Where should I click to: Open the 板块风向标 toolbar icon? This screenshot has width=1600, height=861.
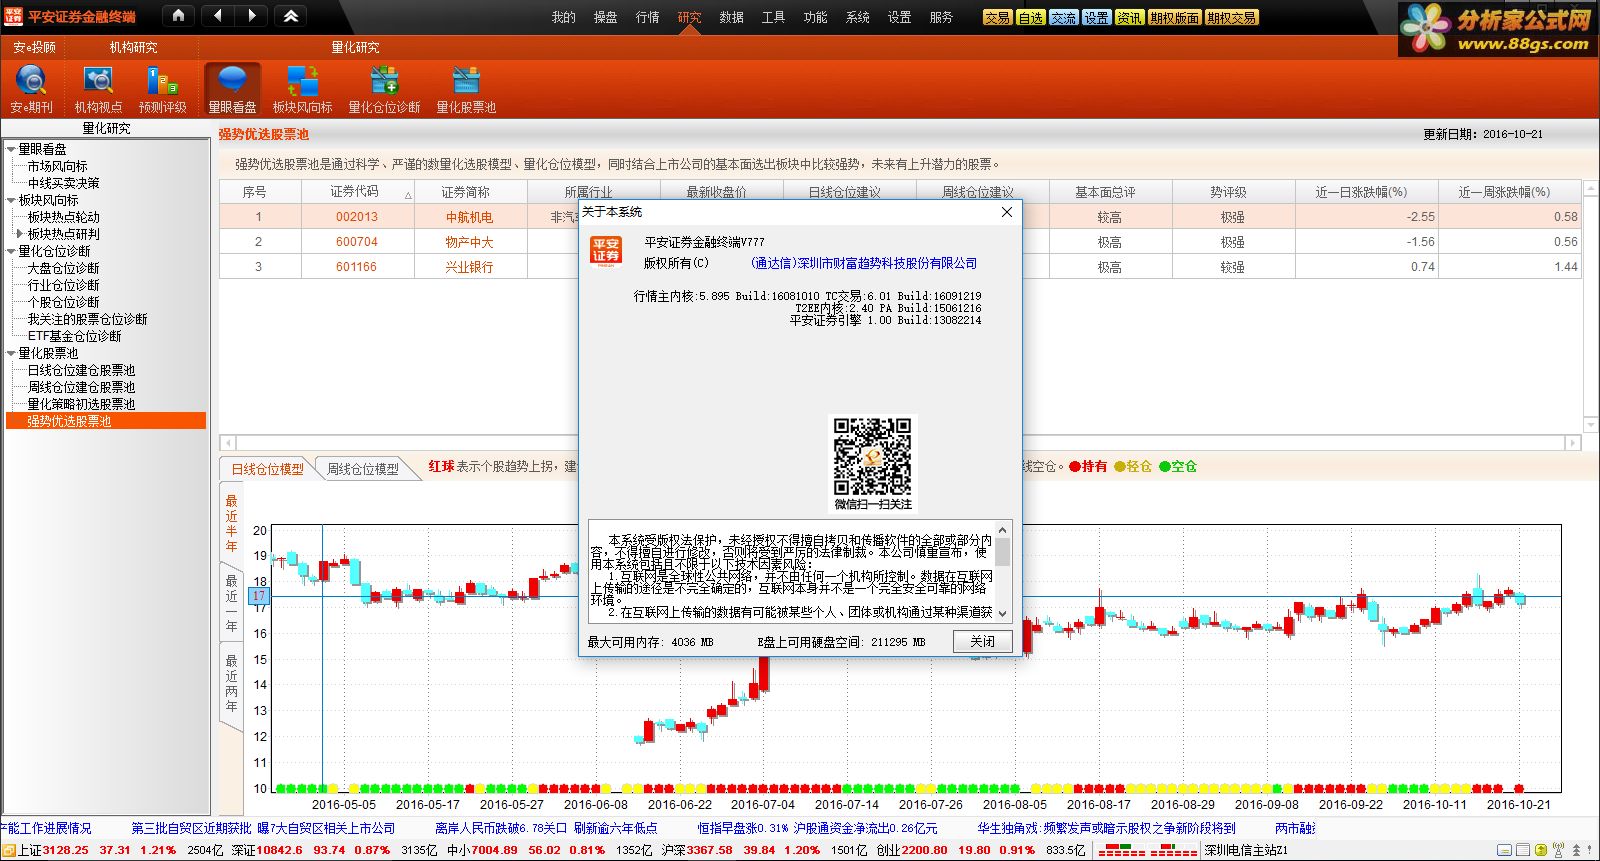tap(302, 89)
